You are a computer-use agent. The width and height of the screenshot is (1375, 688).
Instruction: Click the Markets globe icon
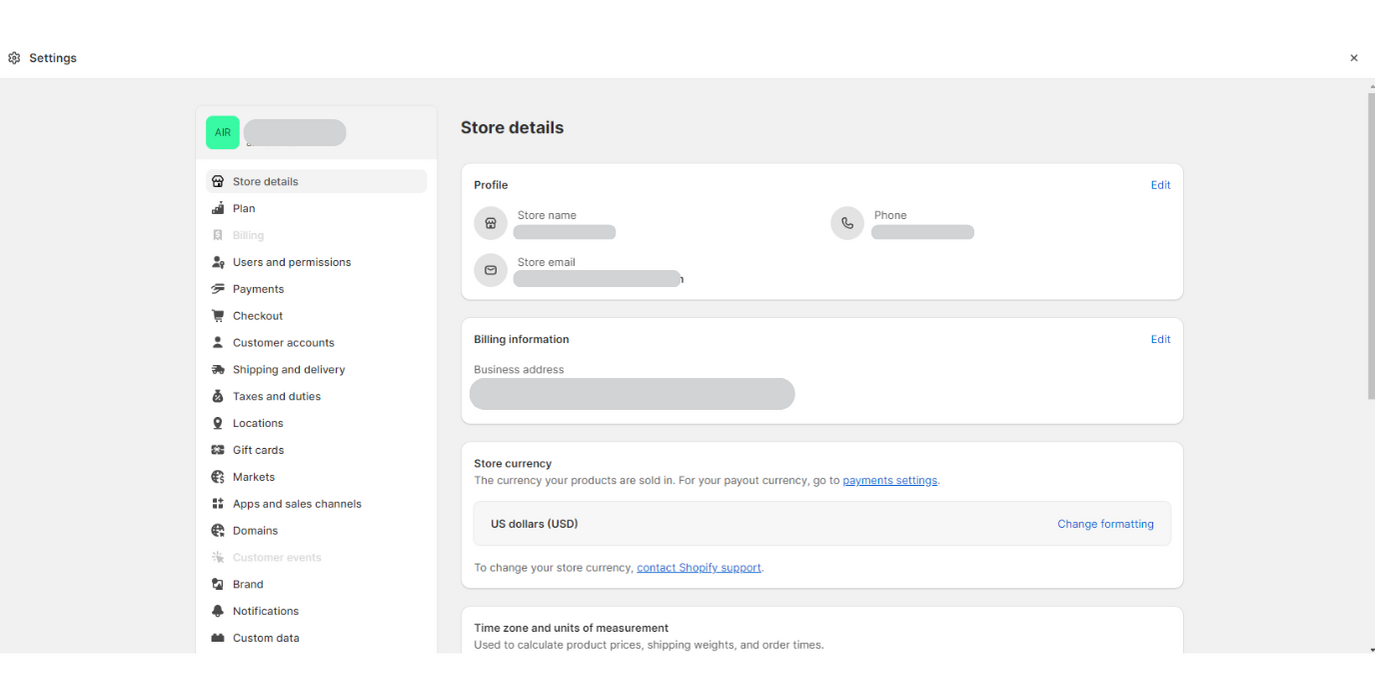218,477
